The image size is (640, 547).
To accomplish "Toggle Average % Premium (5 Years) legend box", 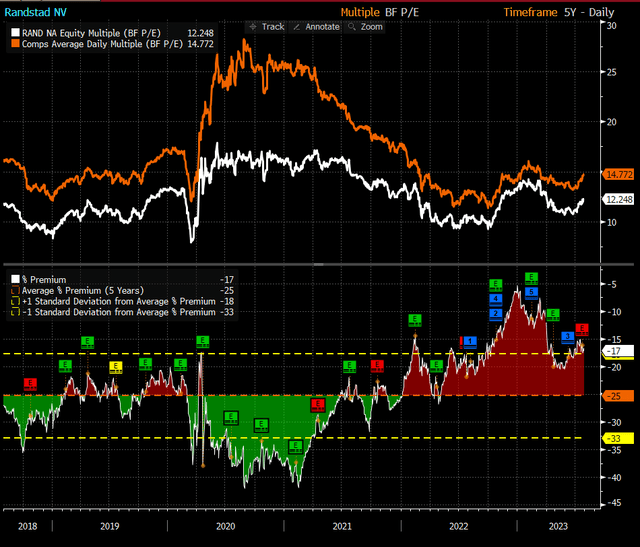I will (x=12, y=290).
